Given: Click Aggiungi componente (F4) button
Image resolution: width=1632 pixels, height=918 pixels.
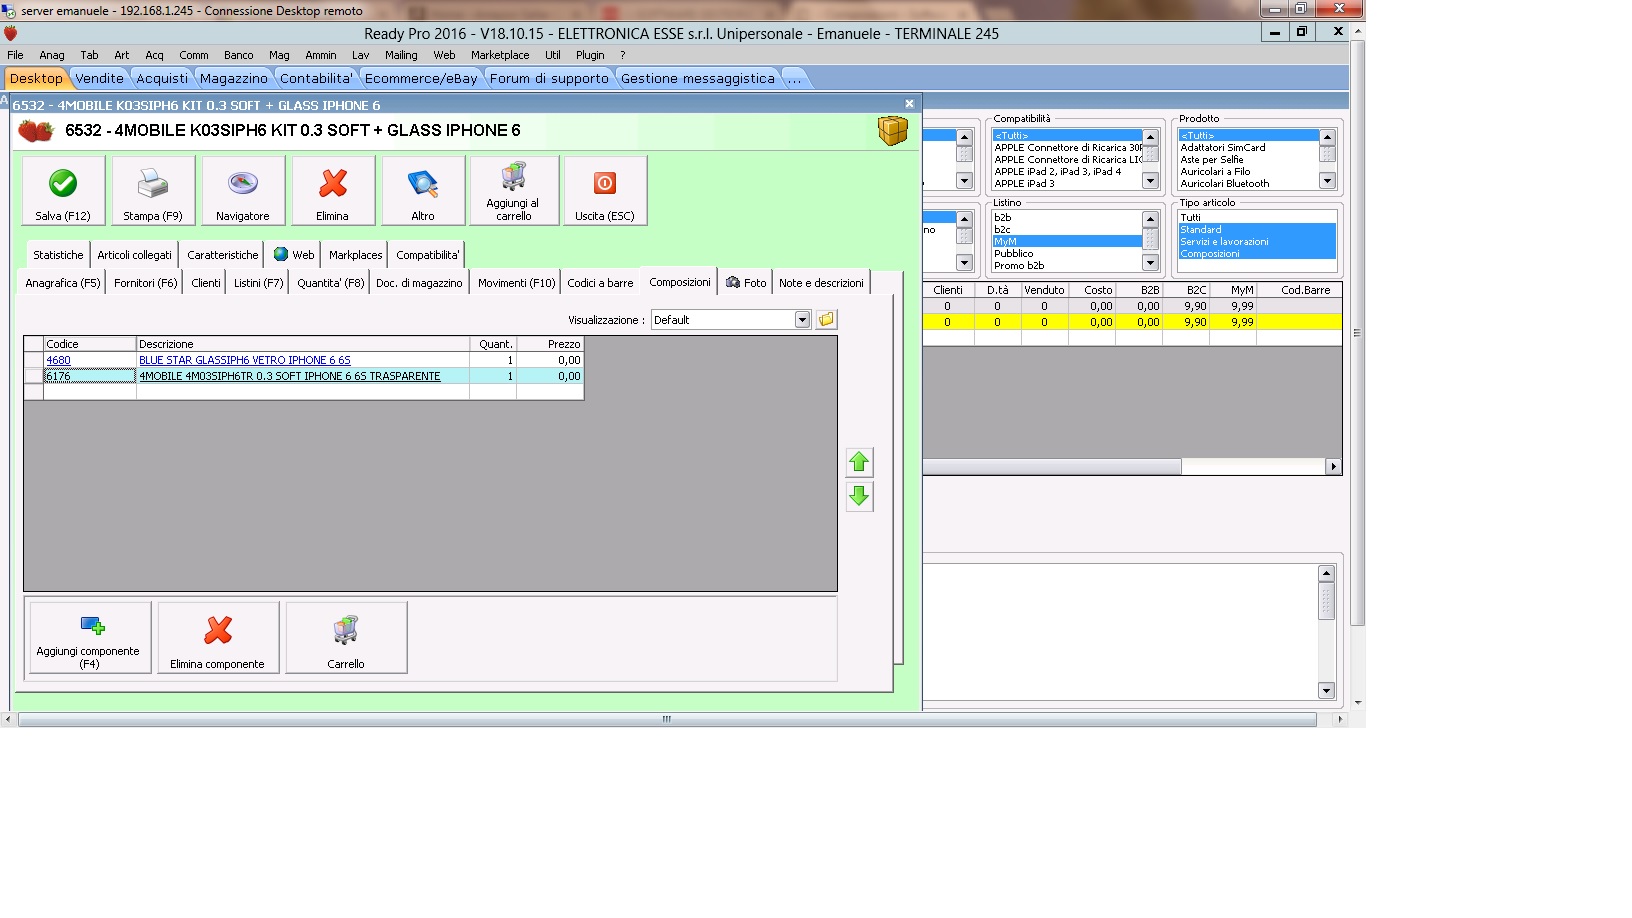Looking at the screenshot, I should coord(90,637).
